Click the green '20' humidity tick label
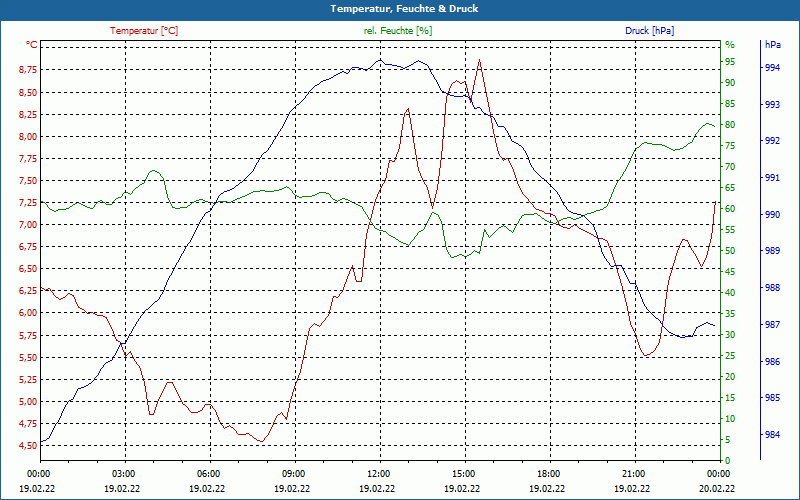Image resolution: width=800 pixels, height=500 pixels. (x=730, y=377)
